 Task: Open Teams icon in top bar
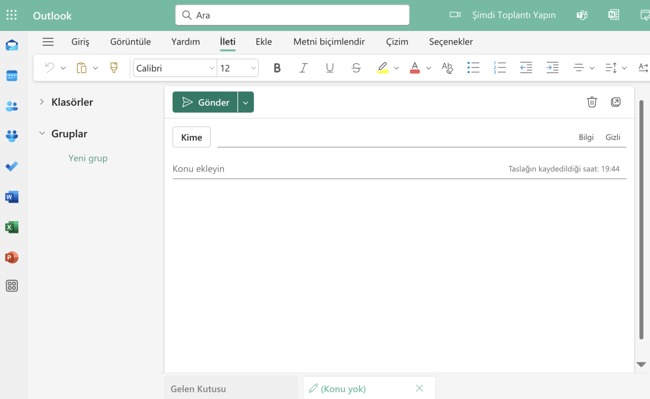point(582,15)
